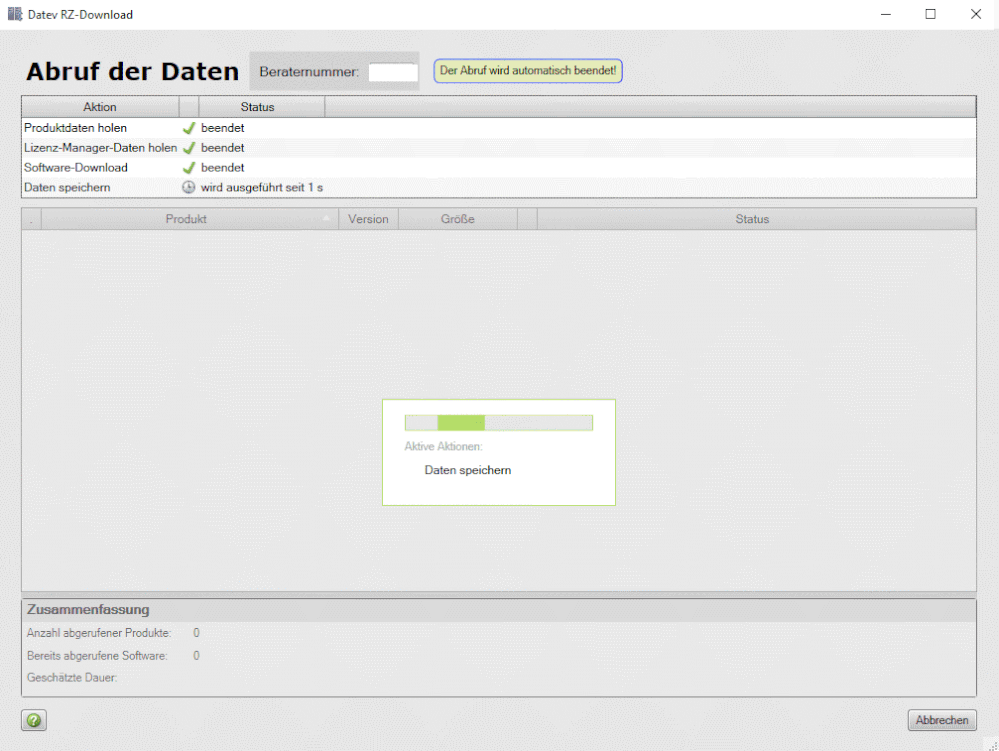Sort by the Aktion column header
Screen dimensions: 999x751
[100, 107]
